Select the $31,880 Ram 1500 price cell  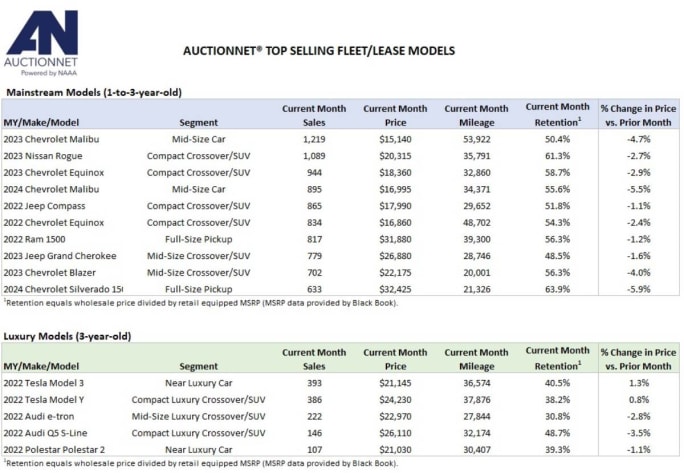point(395,239)
